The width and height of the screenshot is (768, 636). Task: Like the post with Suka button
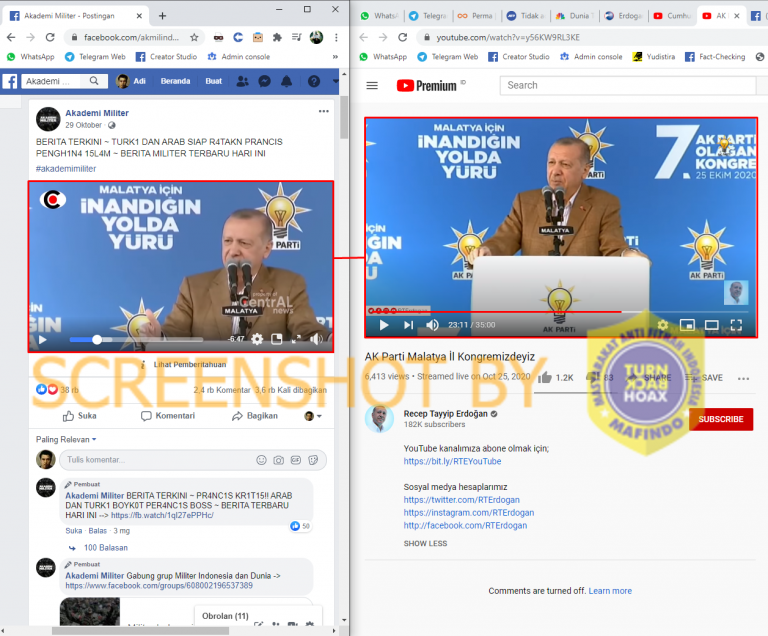coord(80,416)
